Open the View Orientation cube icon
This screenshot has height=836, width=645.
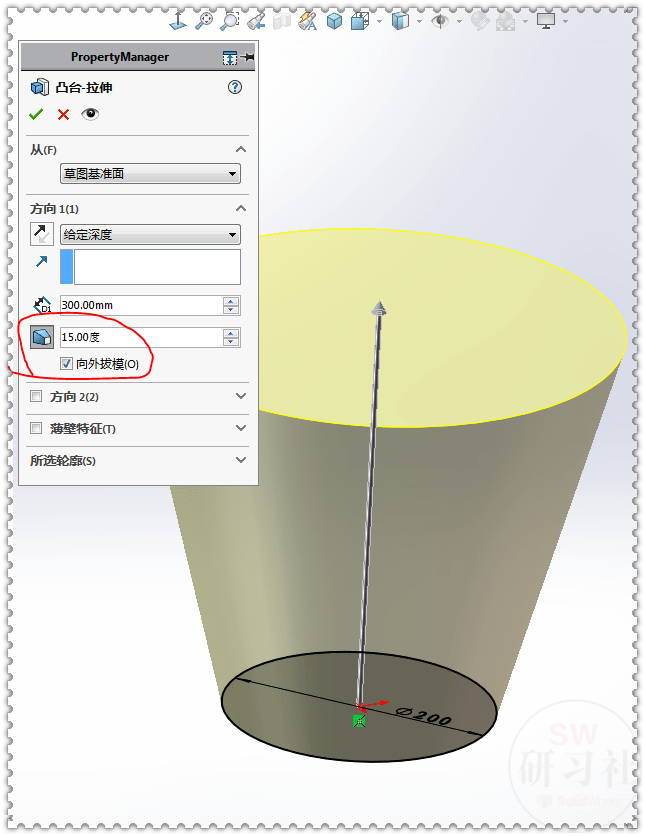click(360, 21)
